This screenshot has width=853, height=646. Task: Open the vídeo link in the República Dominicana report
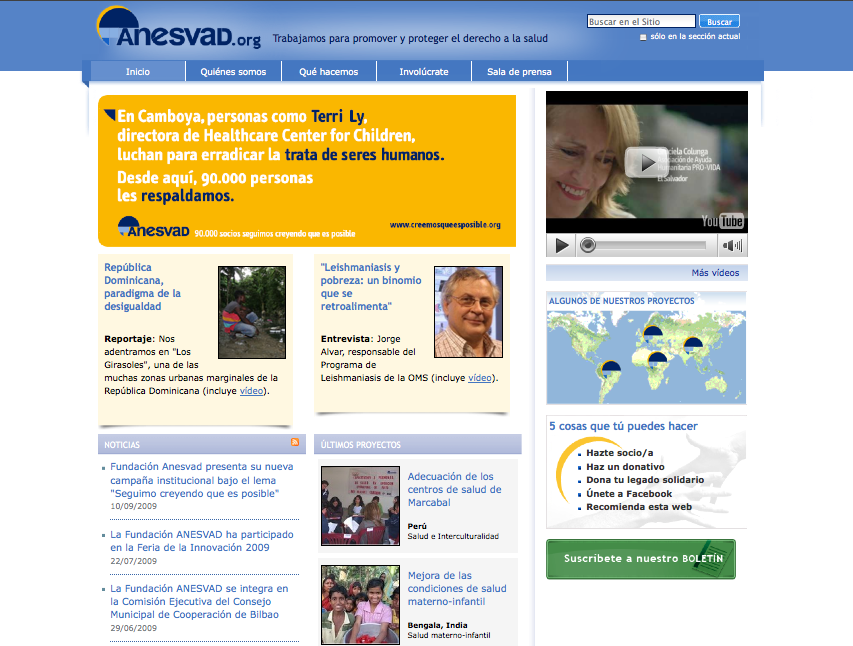pos(251,391)
